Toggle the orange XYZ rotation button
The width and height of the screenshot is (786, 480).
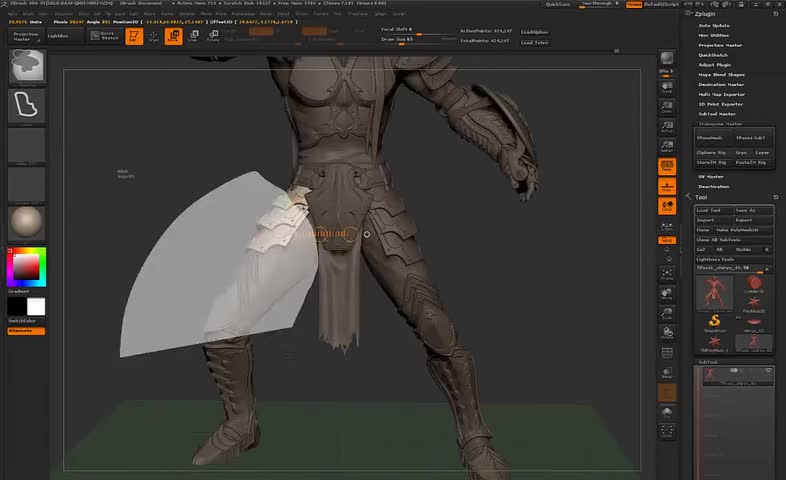(x=667, y=241)
